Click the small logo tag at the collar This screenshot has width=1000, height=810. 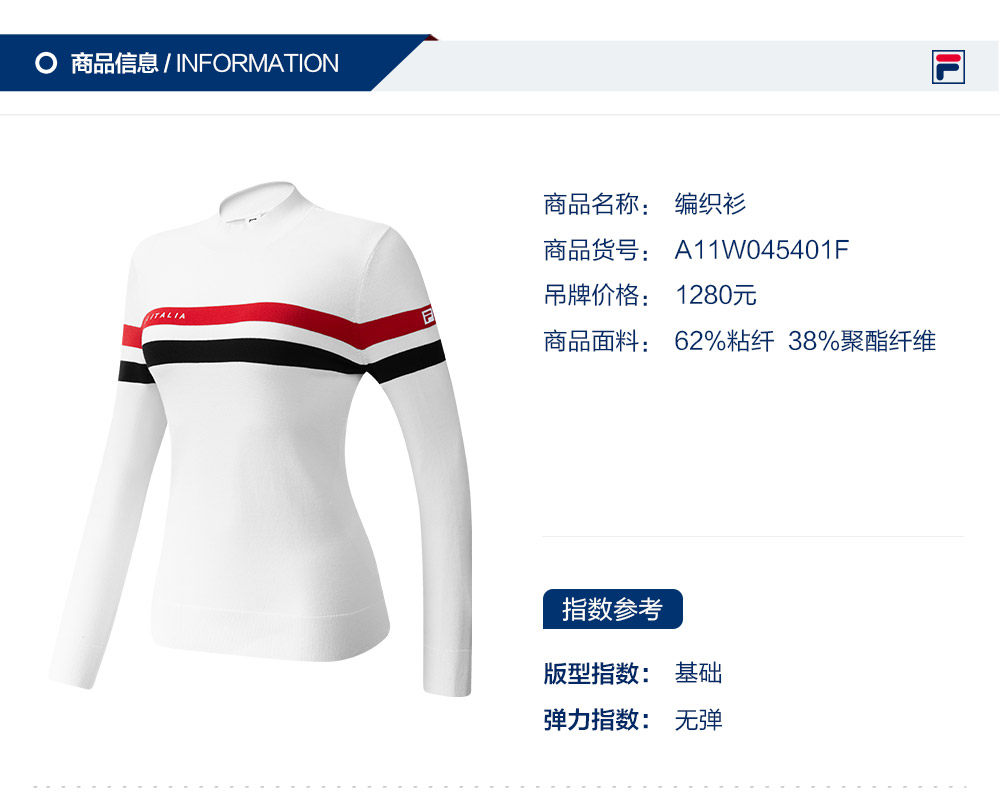point(253,221)
